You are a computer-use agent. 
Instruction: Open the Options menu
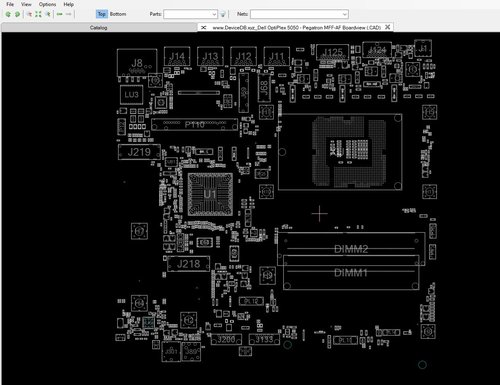(x=47, y=4)
